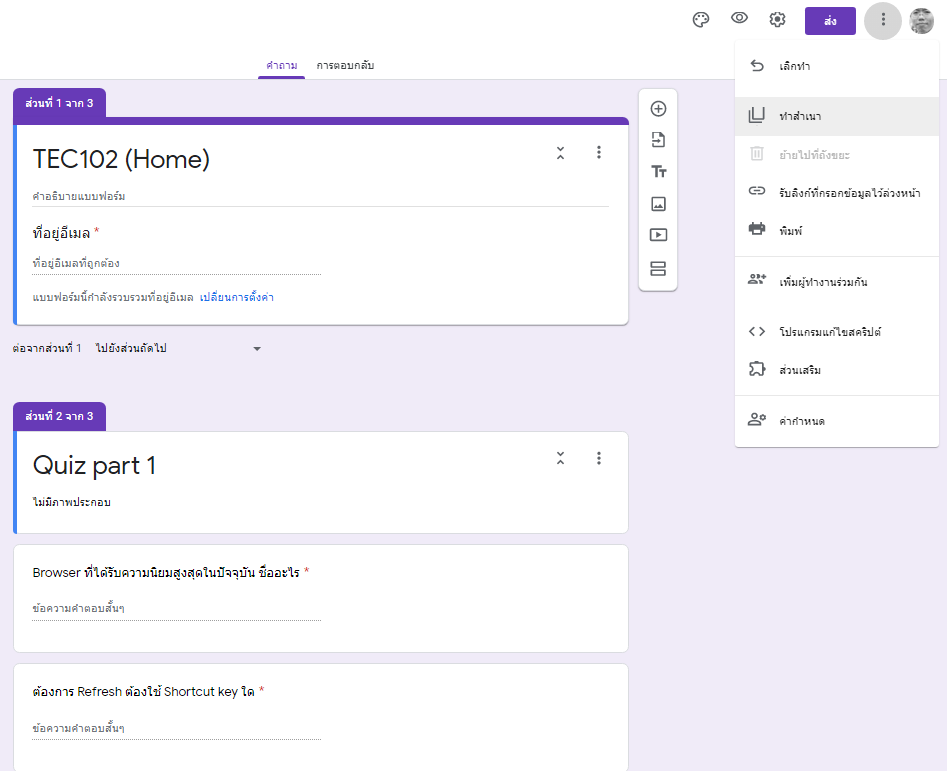Screen dimensions: 947x771
Task: Click the add video icon
Action: pyautogui.click(x=658, y=236)
